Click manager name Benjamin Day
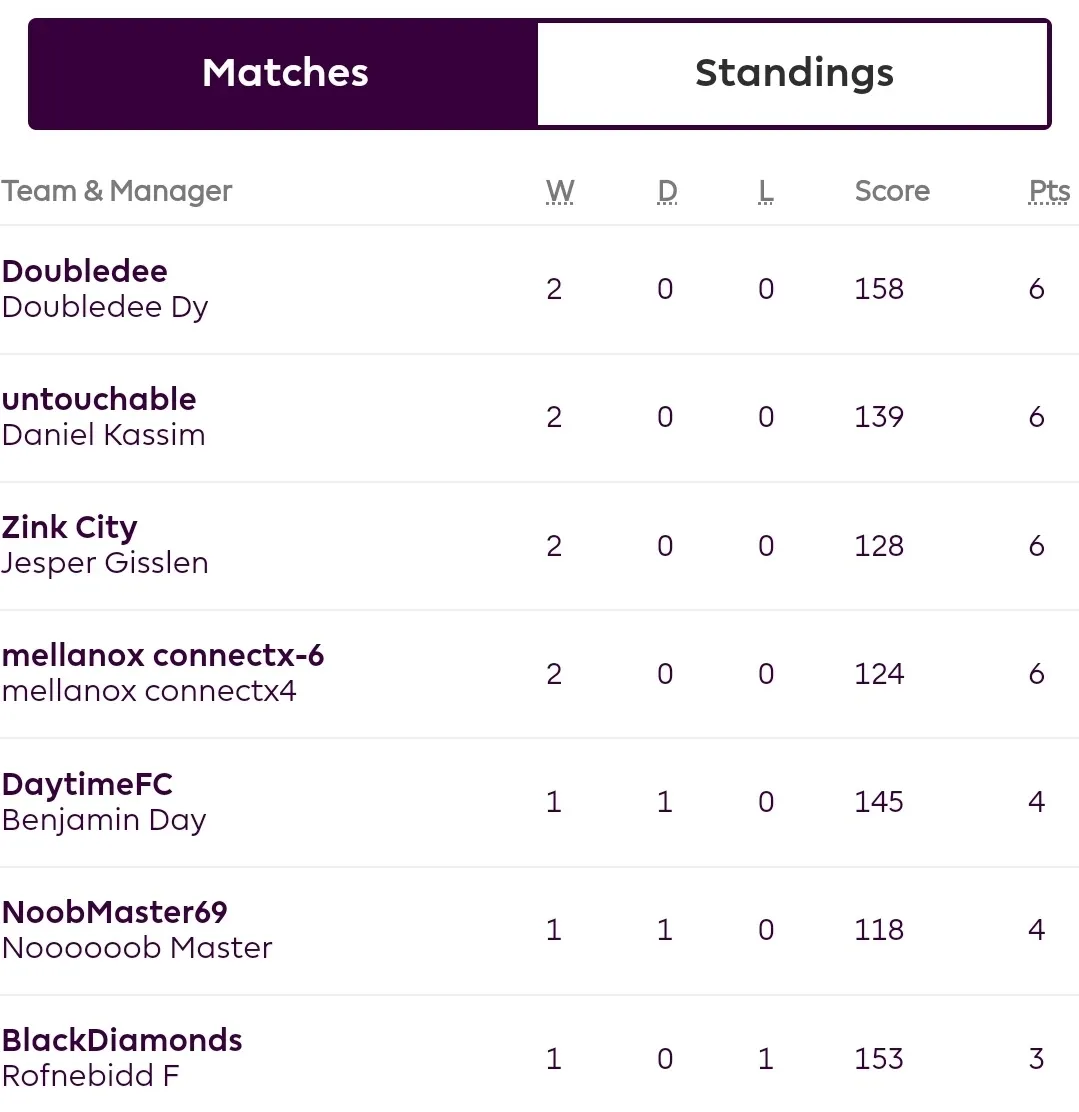 coord(104,821)
